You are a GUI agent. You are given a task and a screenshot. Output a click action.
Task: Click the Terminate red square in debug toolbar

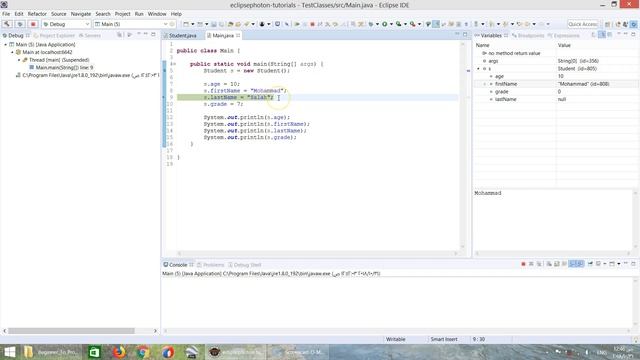[312, 24]
